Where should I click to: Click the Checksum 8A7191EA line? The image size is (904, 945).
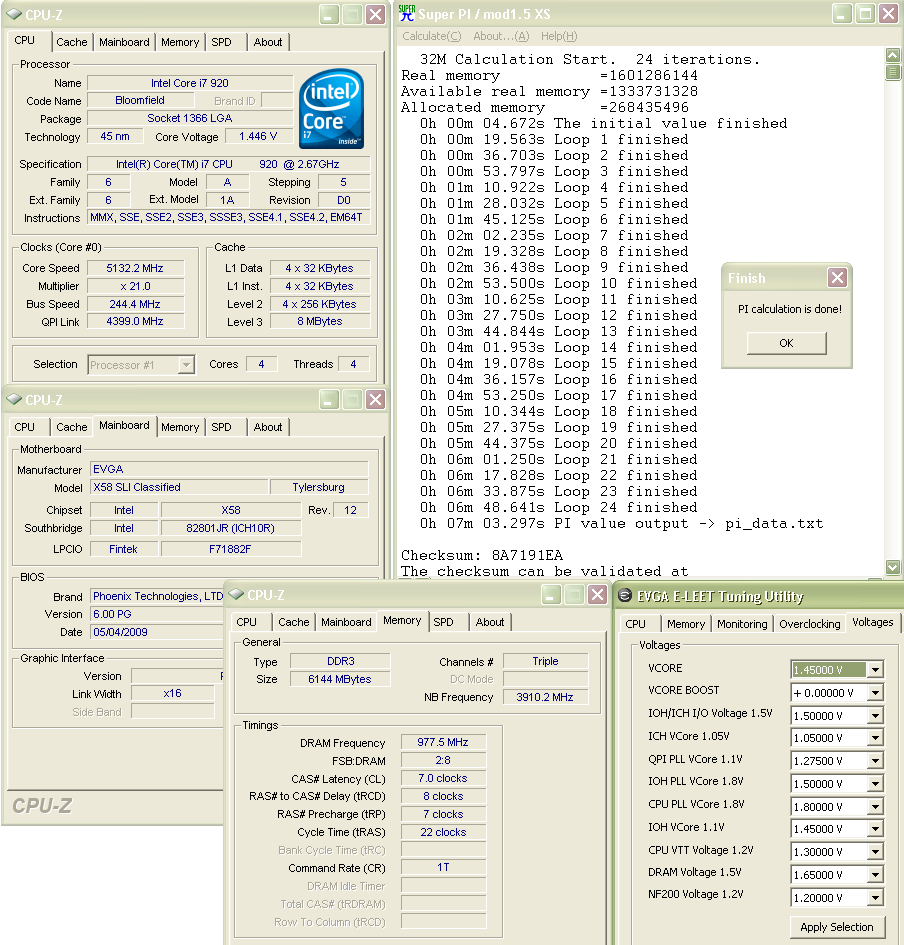(482, 555)
